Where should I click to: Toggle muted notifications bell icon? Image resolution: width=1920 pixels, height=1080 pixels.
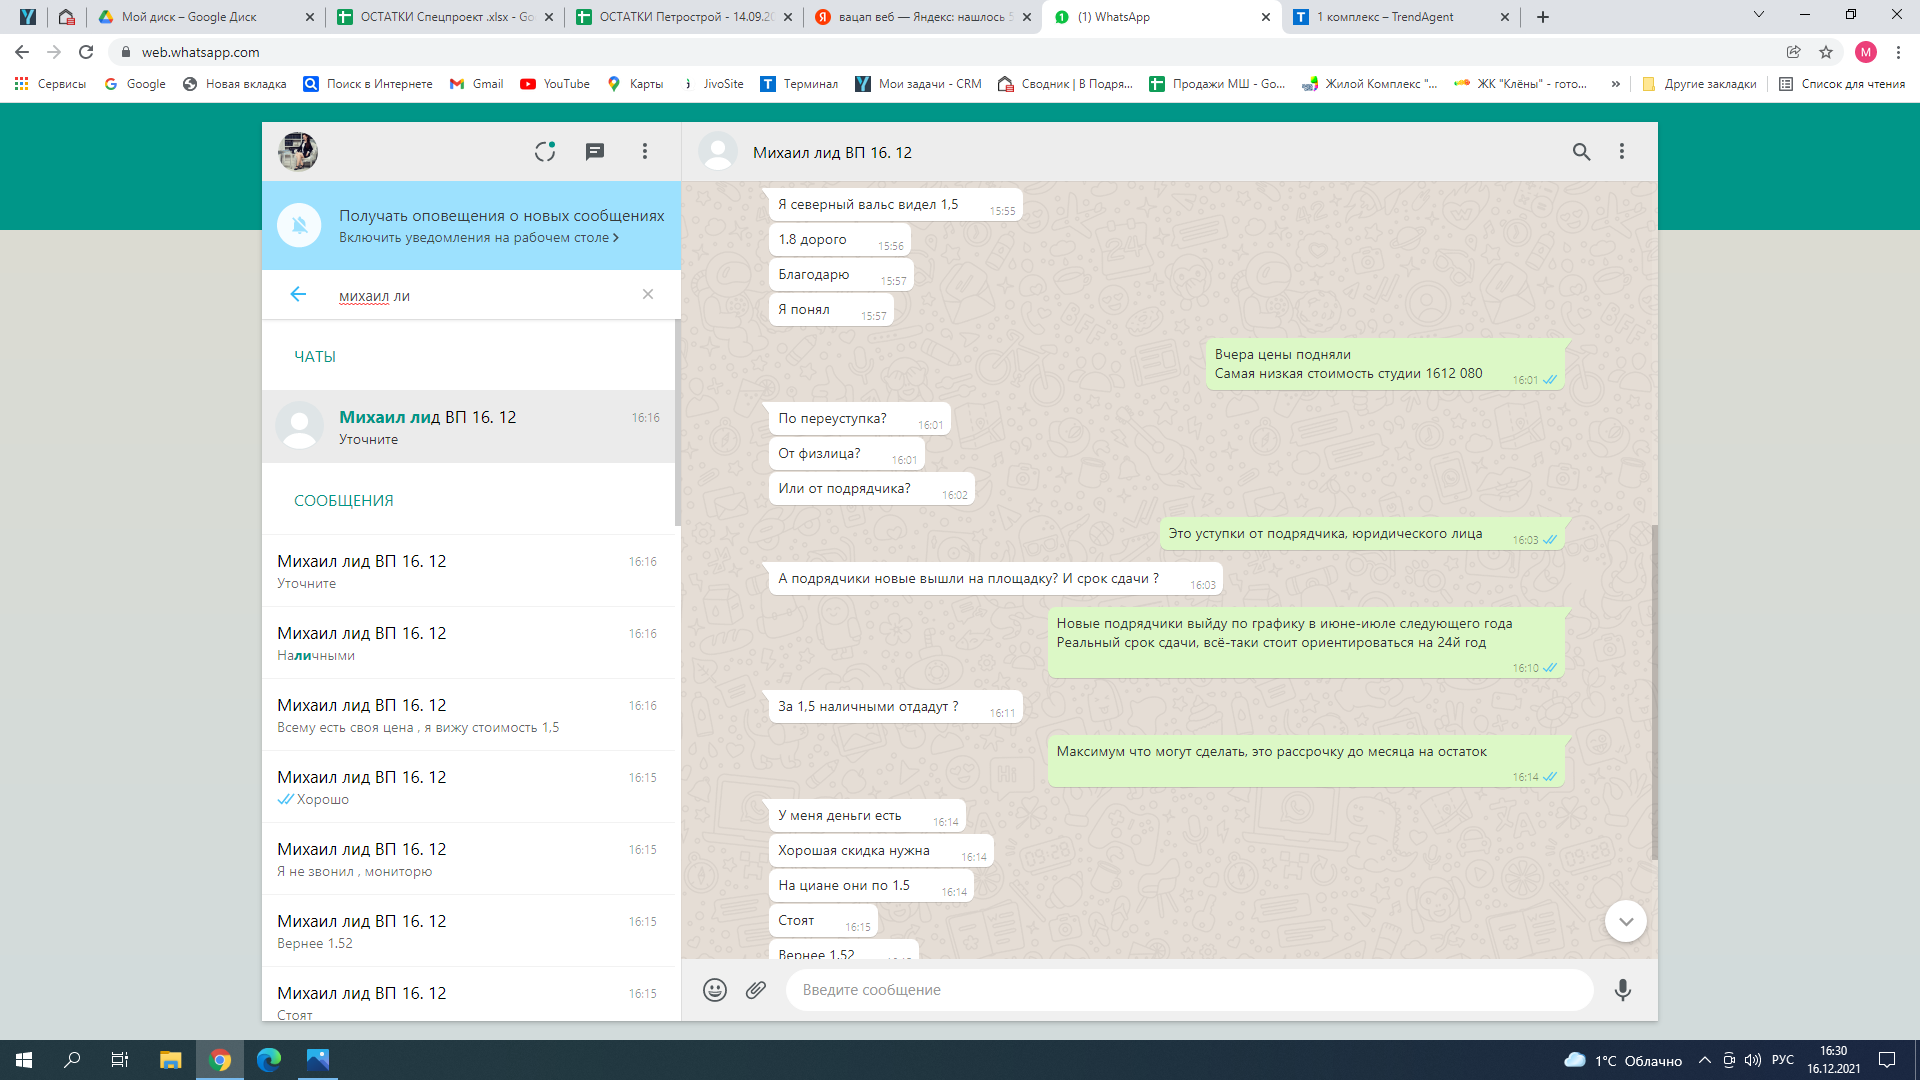click(x=299, y=225)
